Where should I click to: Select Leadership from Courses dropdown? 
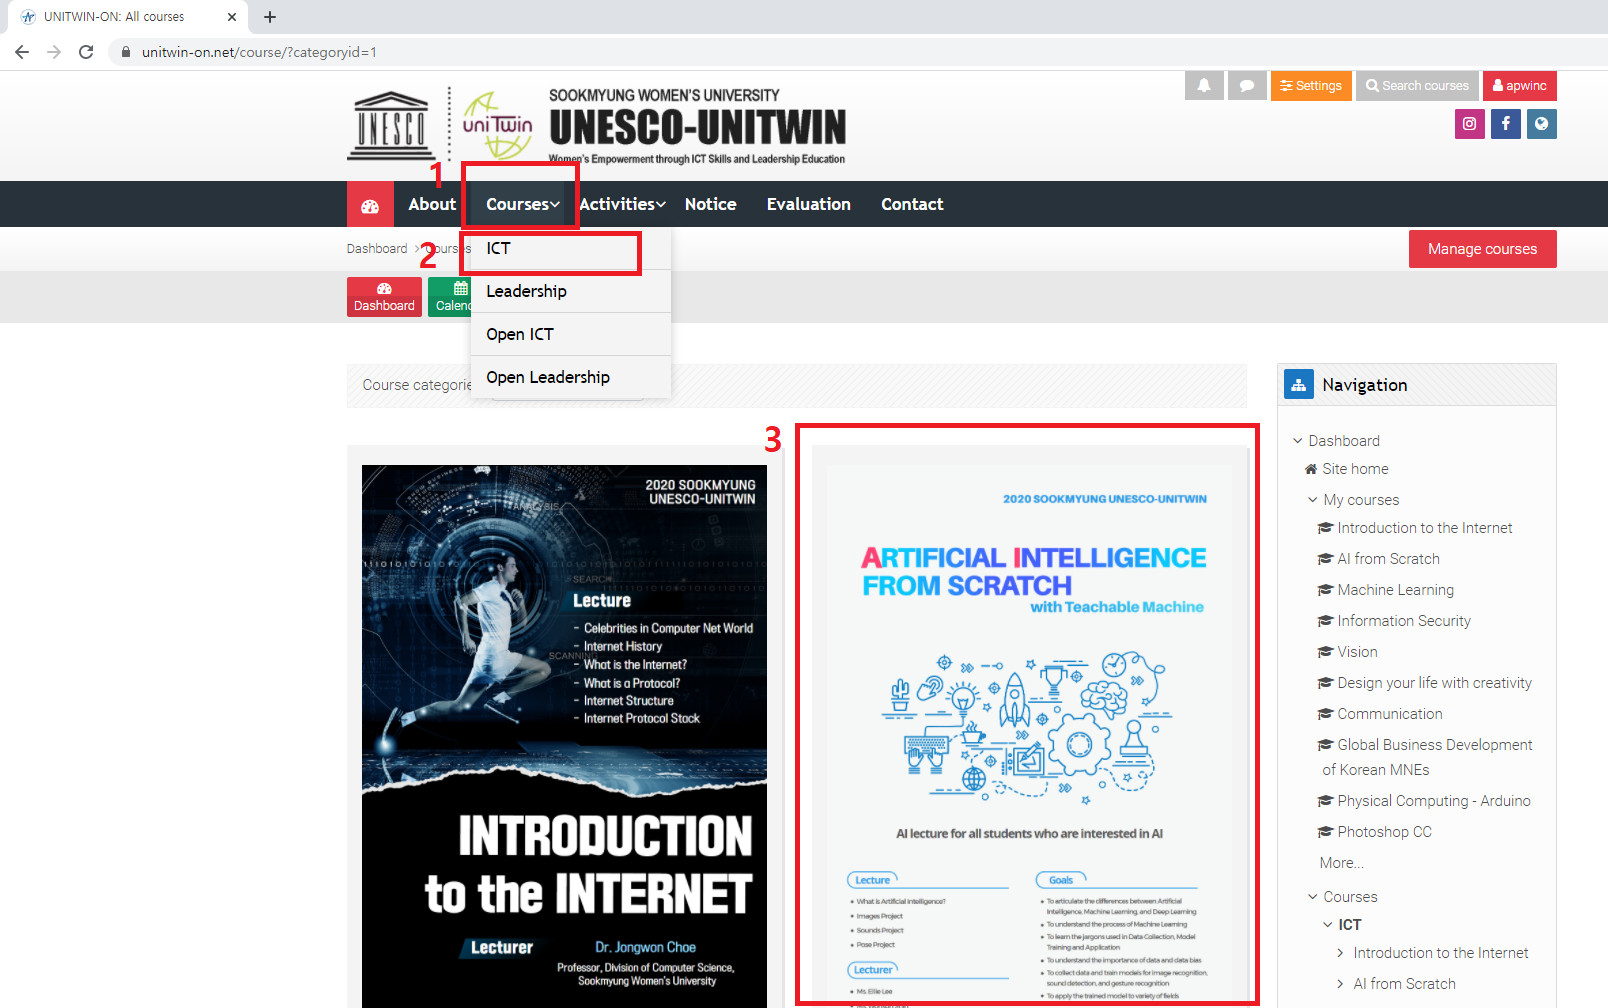(x=570, y=291)
